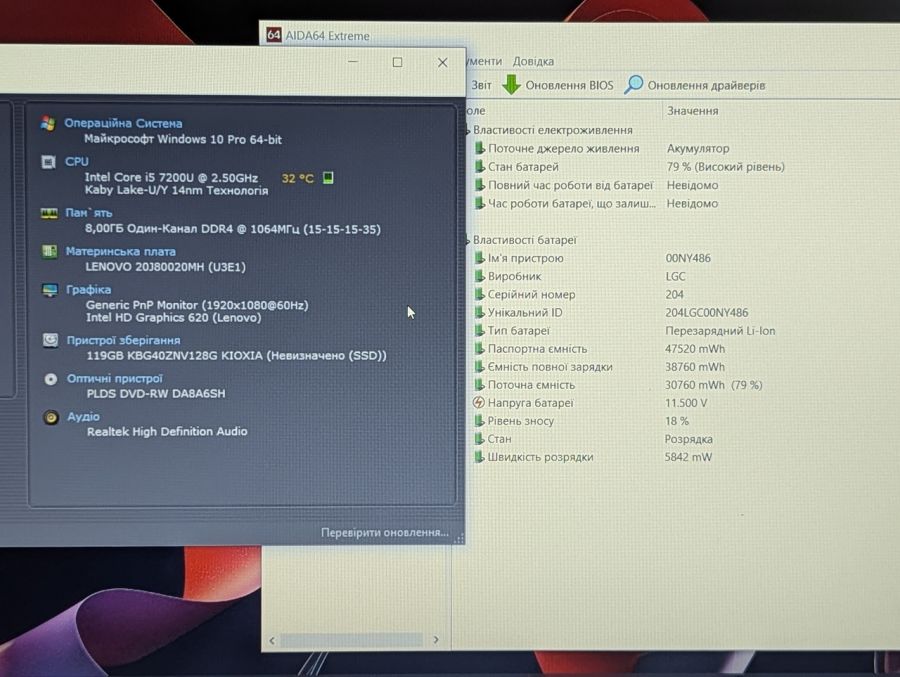Click Оновлення BIOS toolbar button
Image resolution: width=900 pixels, height=677 pixels.
[x=558, y=85]
